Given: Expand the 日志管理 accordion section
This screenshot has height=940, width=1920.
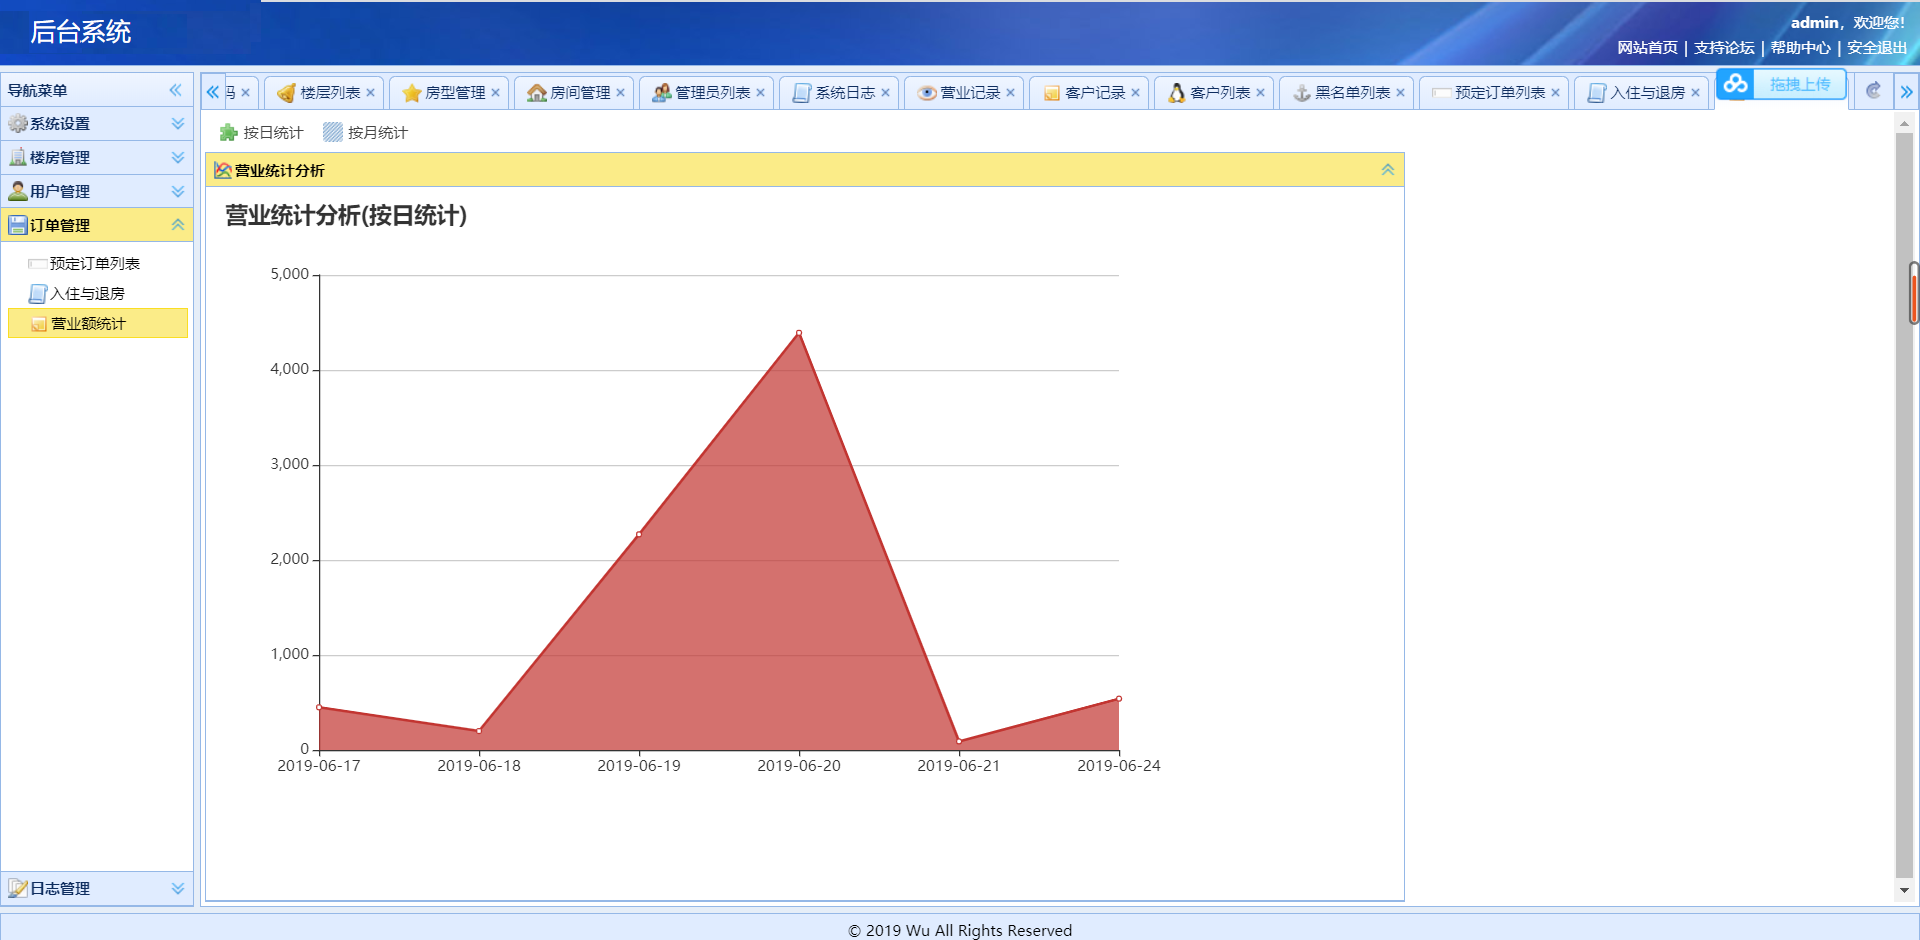Looking at the screenshot, I should (97, 889).
